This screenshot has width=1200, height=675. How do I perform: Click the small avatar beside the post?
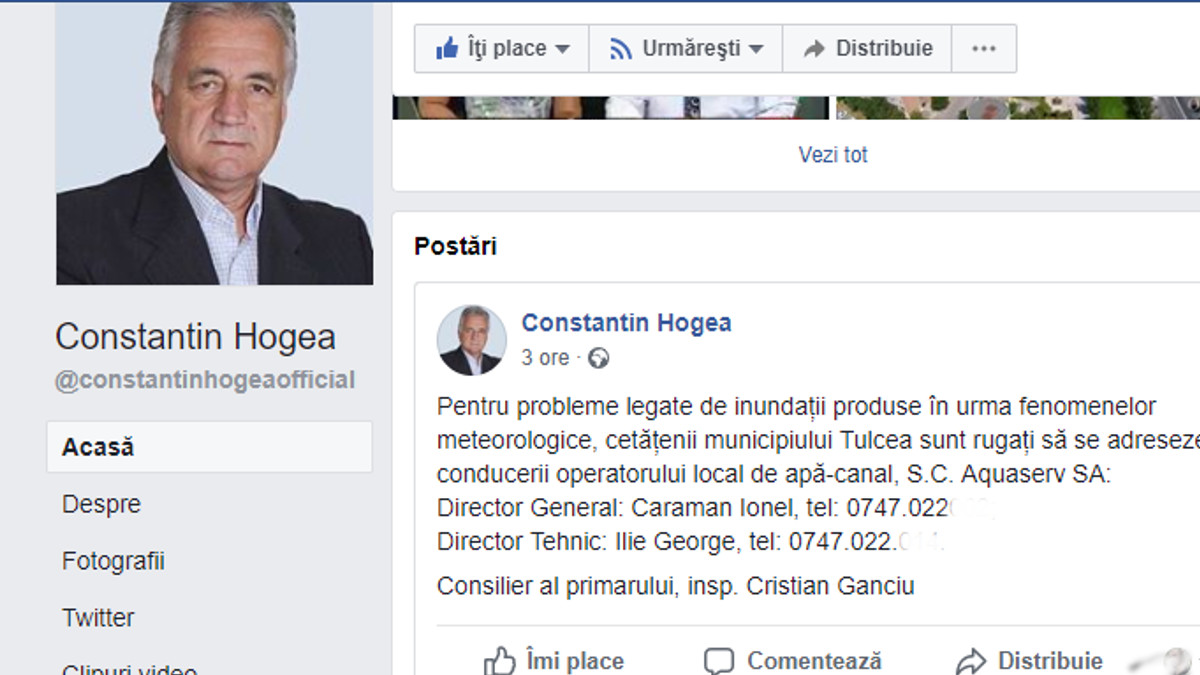click(x=471, y=340)
